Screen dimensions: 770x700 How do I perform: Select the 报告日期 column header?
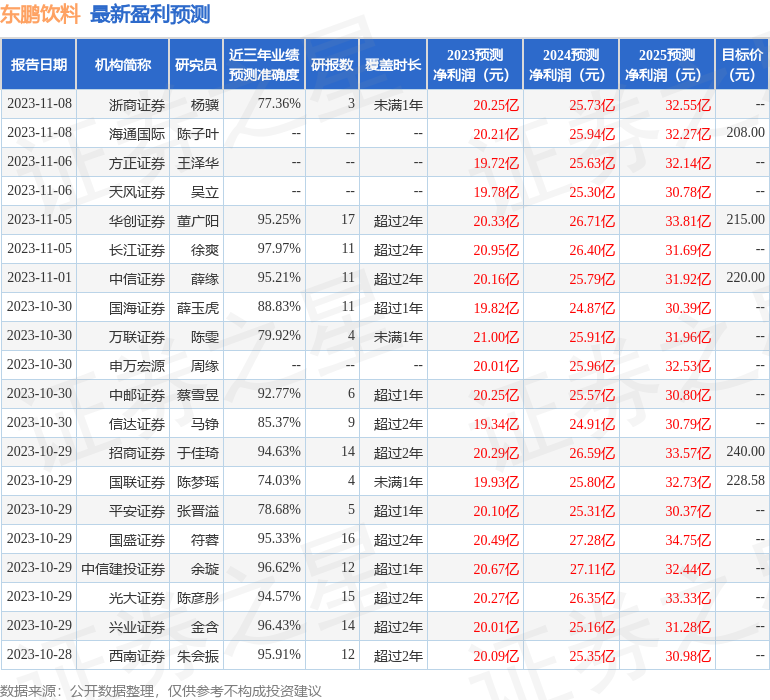coord(39,64)
